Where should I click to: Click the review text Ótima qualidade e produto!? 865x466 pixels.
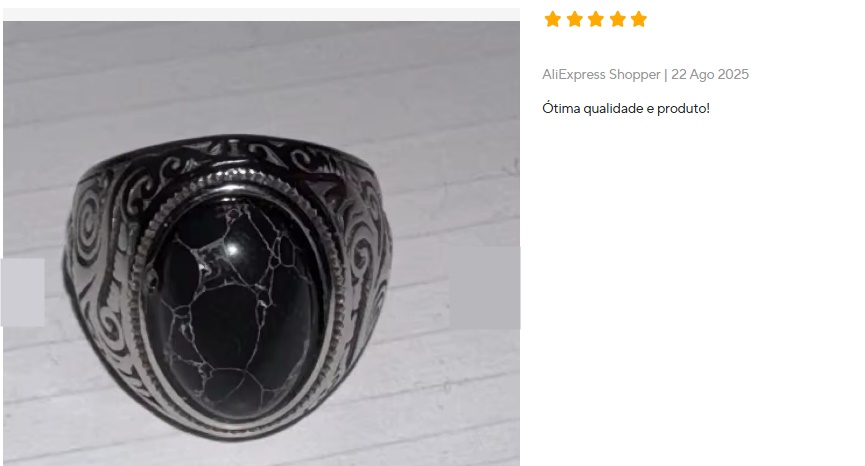coord(626,108)
